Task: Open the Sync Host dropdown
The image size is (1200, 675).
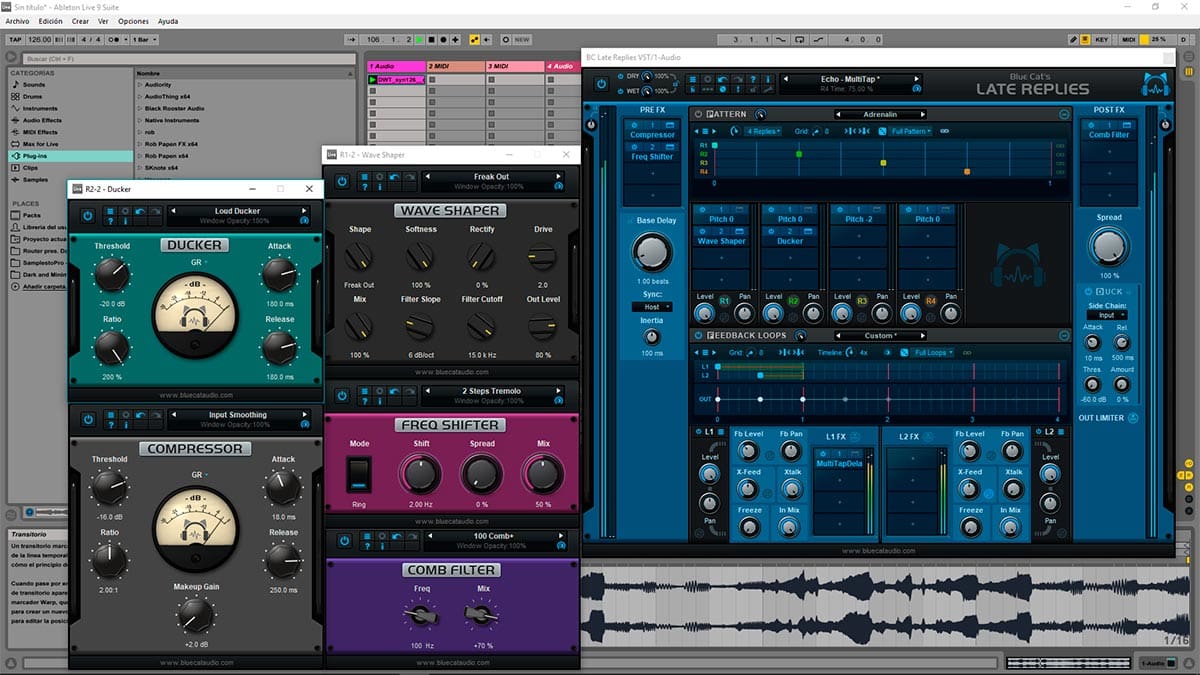Action: click(x=652, y=307)
